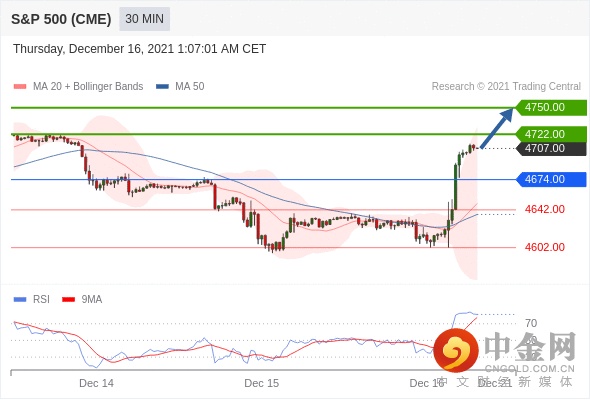590x400 pixels.
Task: Click the blue upward trend arrow
Action: [497, 128]
